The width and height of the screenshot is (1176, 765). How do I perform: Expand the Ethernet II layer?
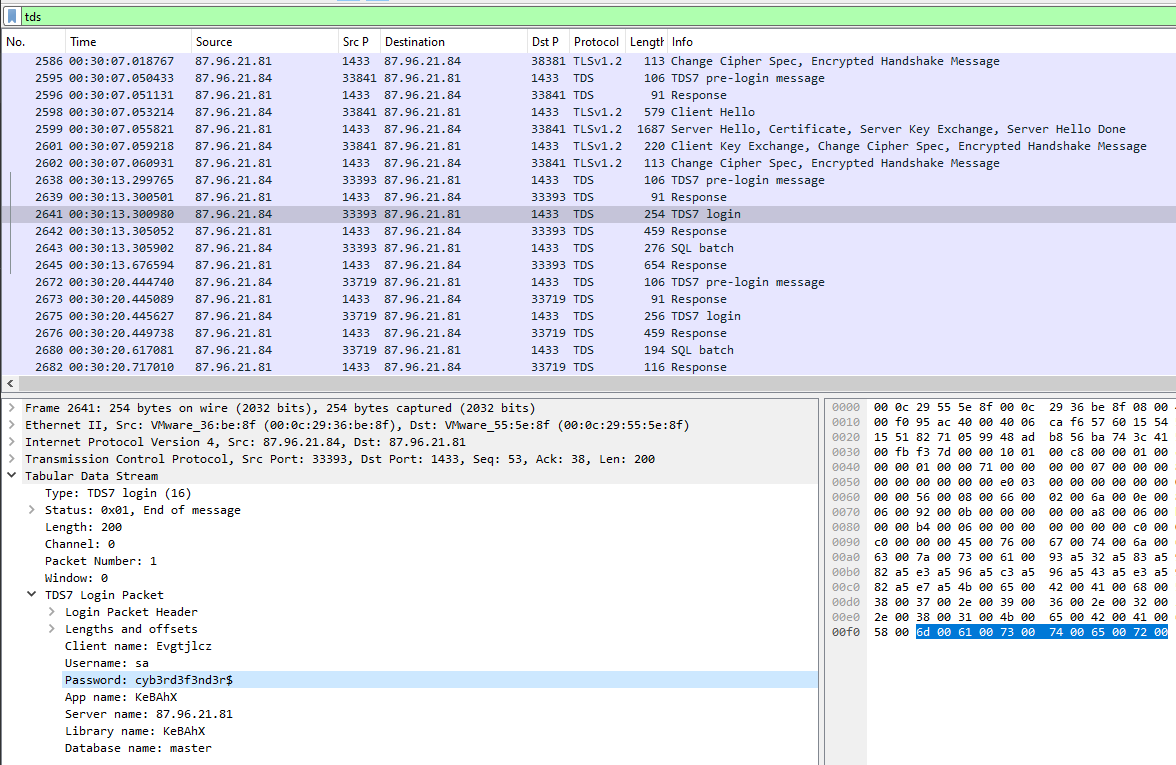pos(12,425)
